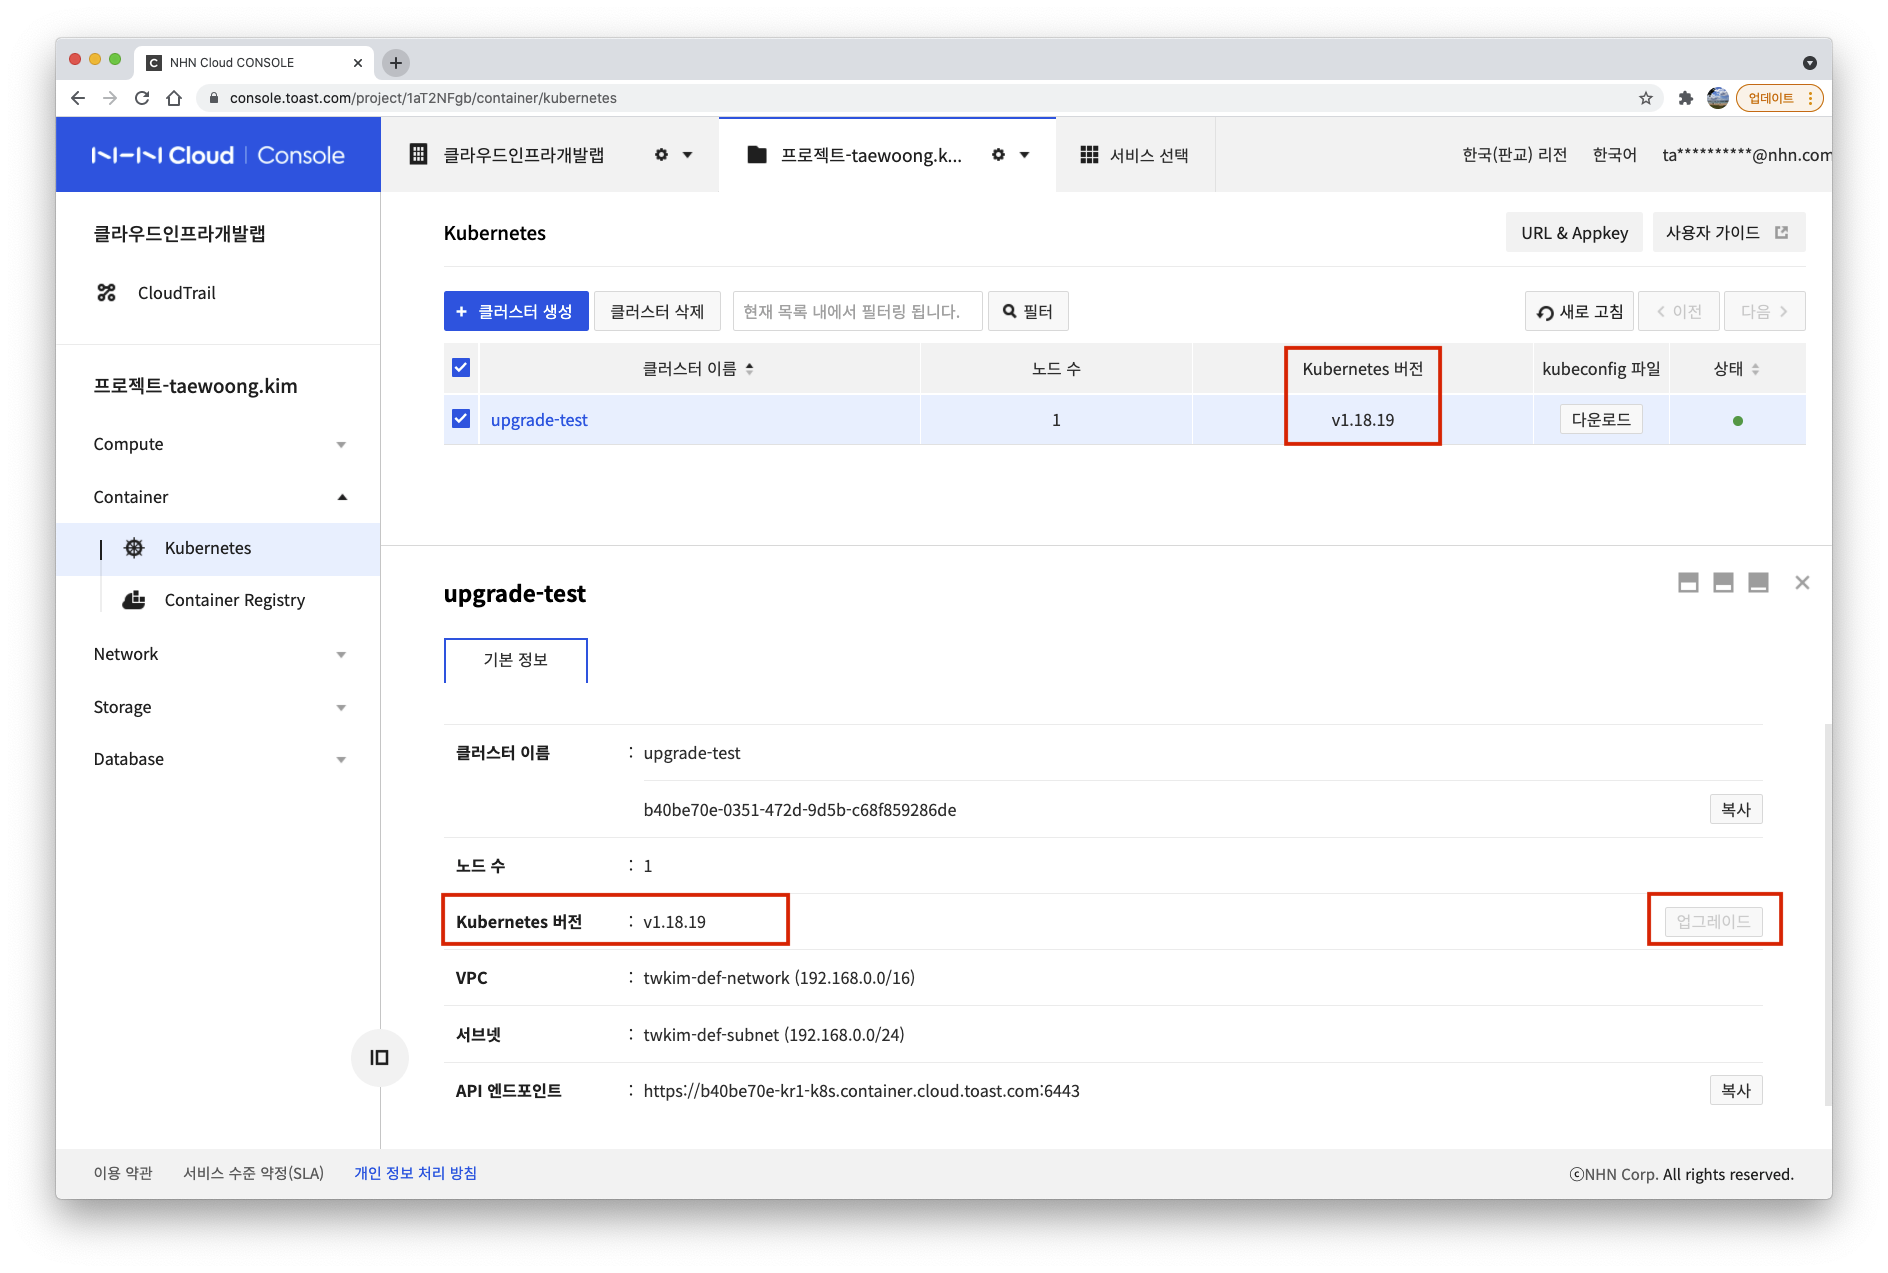Viewport: 1888px width, 1273px height.
Task: Open the 한국어 language selector
Action: pos(1614,155)
